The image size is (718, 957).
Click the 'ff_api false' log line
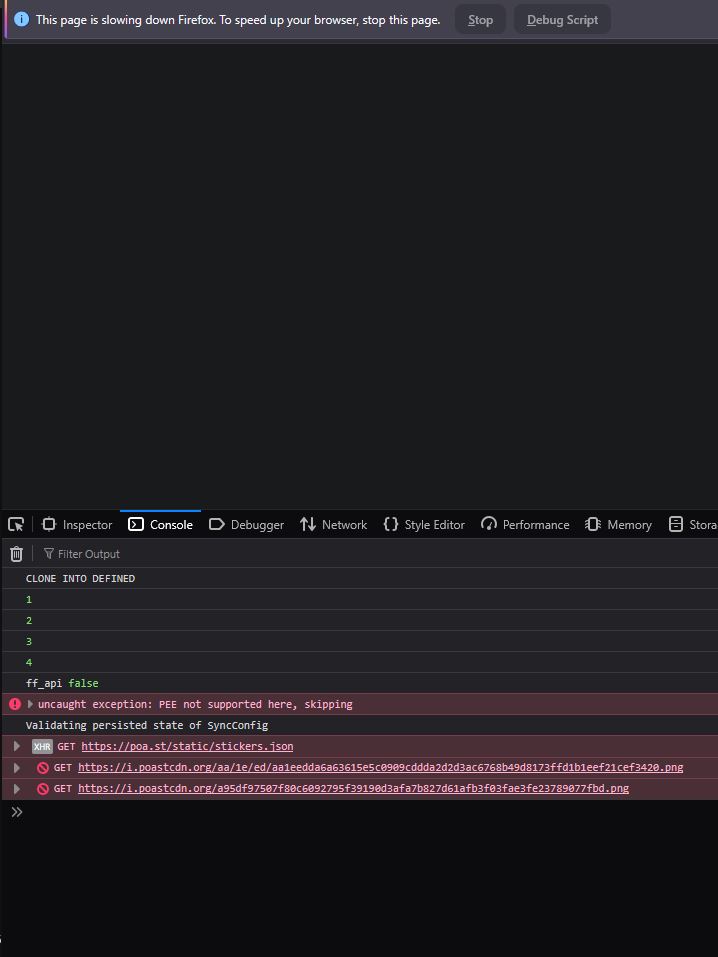click(62, 684)
